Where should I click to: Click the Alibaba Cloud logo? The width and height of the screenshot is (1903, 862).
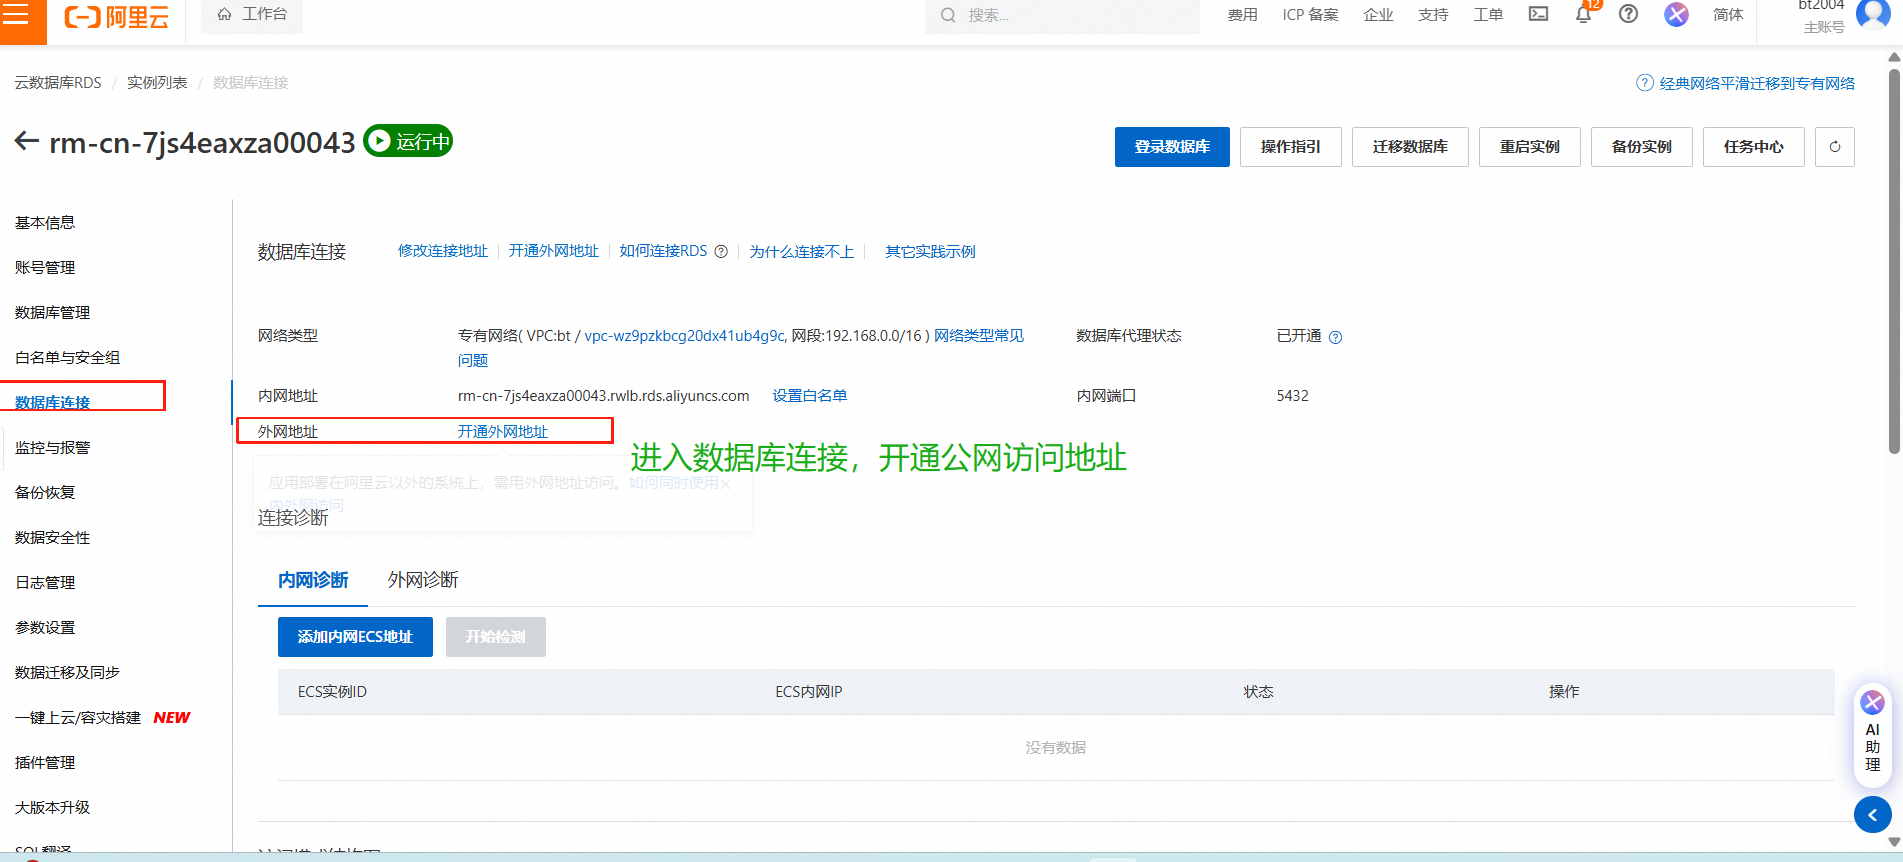(117, 17)
